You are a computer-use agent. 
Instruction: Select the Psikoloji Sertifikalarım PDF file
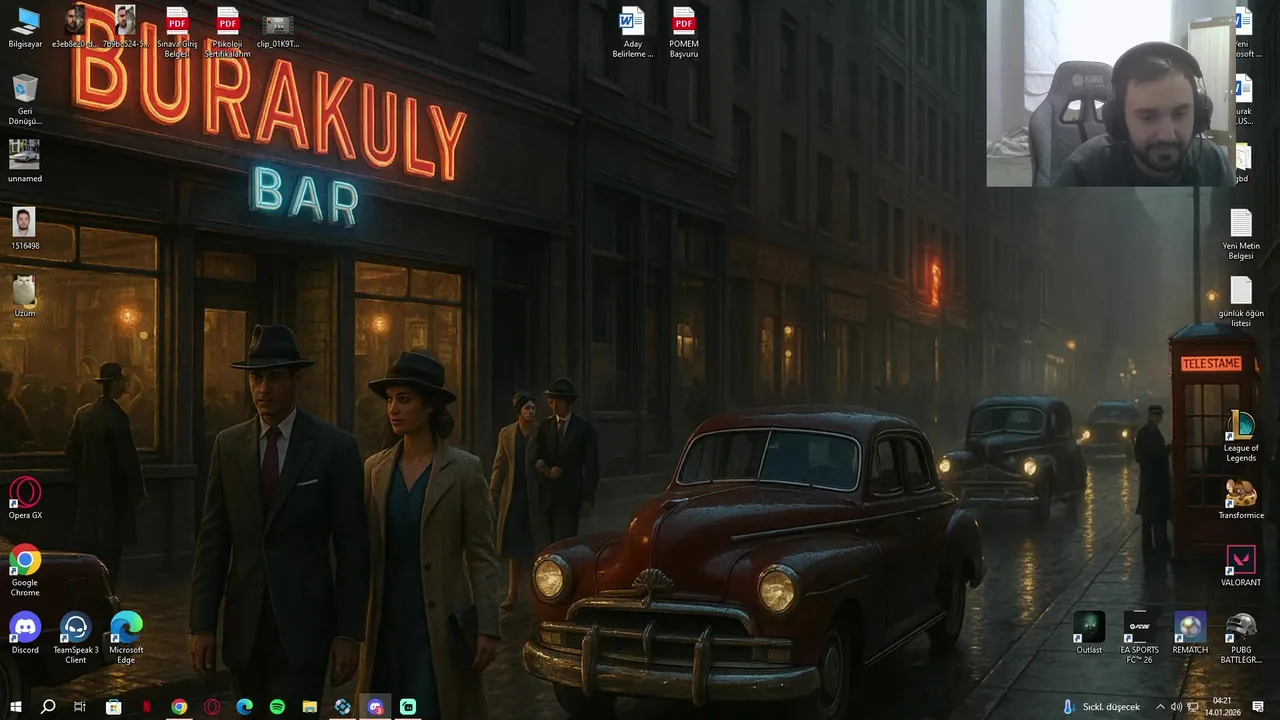point(228,32)
